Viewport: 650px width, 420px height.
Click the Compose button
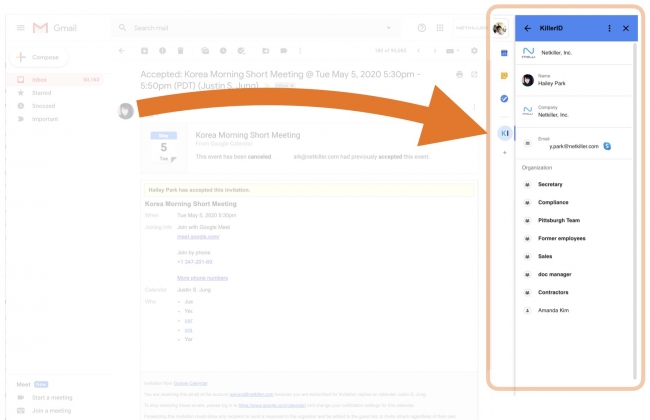(38, 57)
